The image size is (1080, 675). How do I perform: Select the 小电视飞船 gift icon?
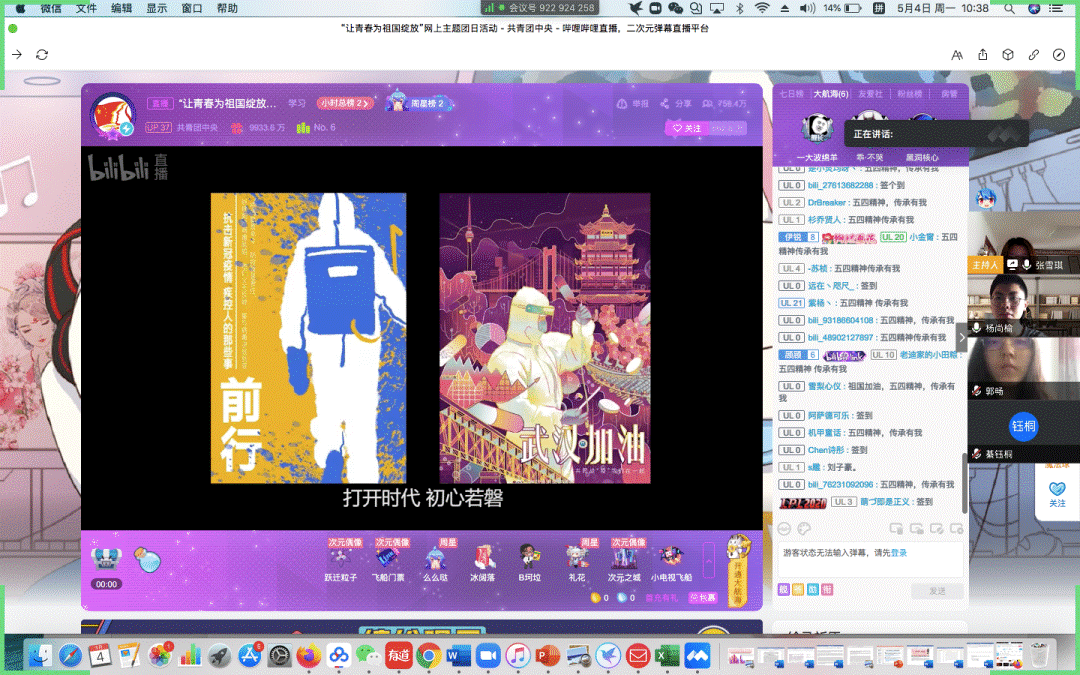671,558
